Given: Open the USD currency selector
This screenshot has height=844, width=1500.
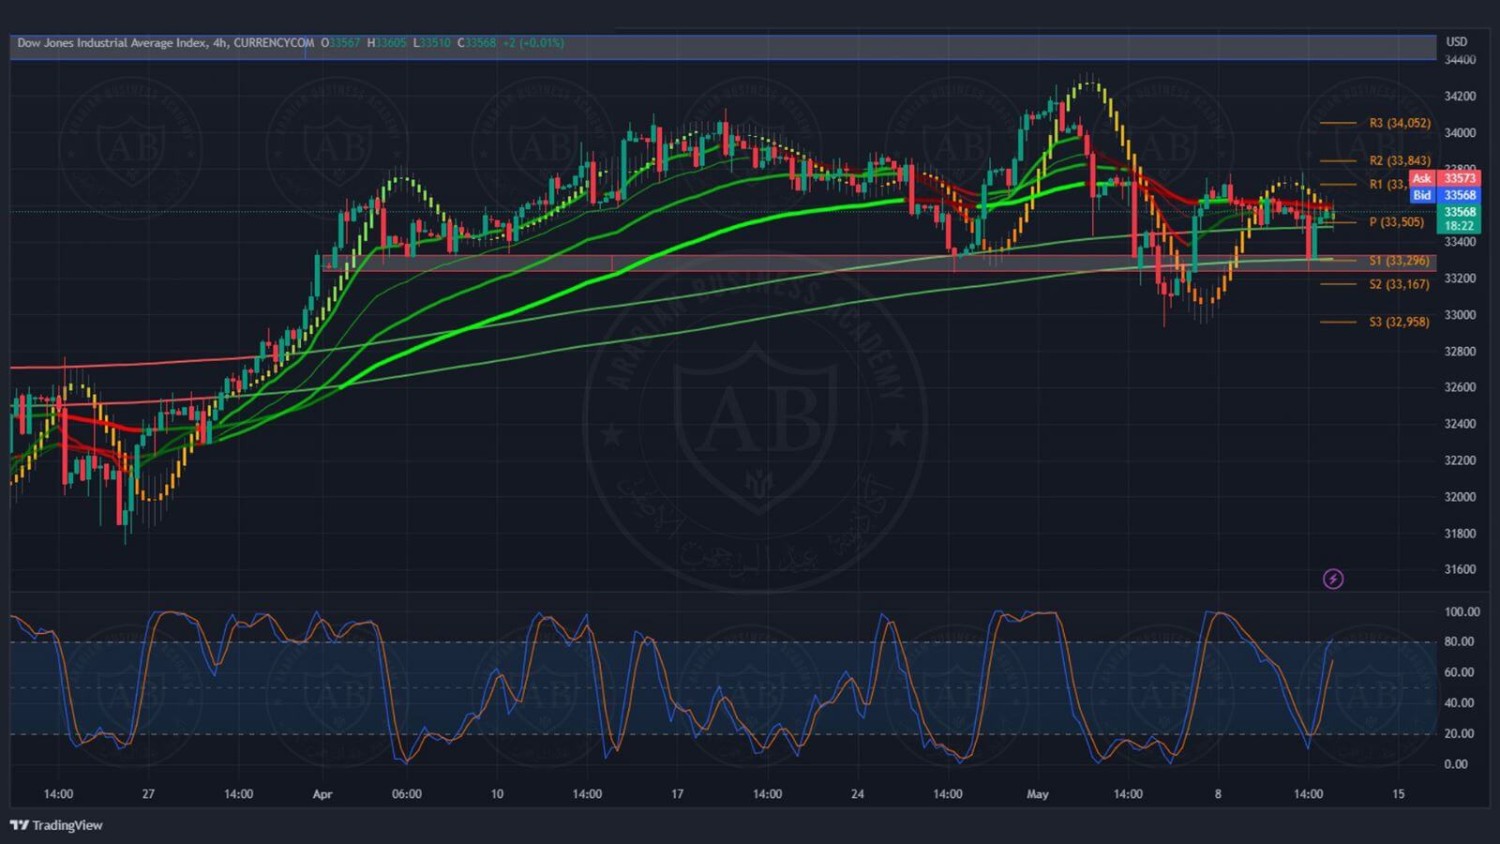Looking at the screenshot, I should coord(1456,42).
